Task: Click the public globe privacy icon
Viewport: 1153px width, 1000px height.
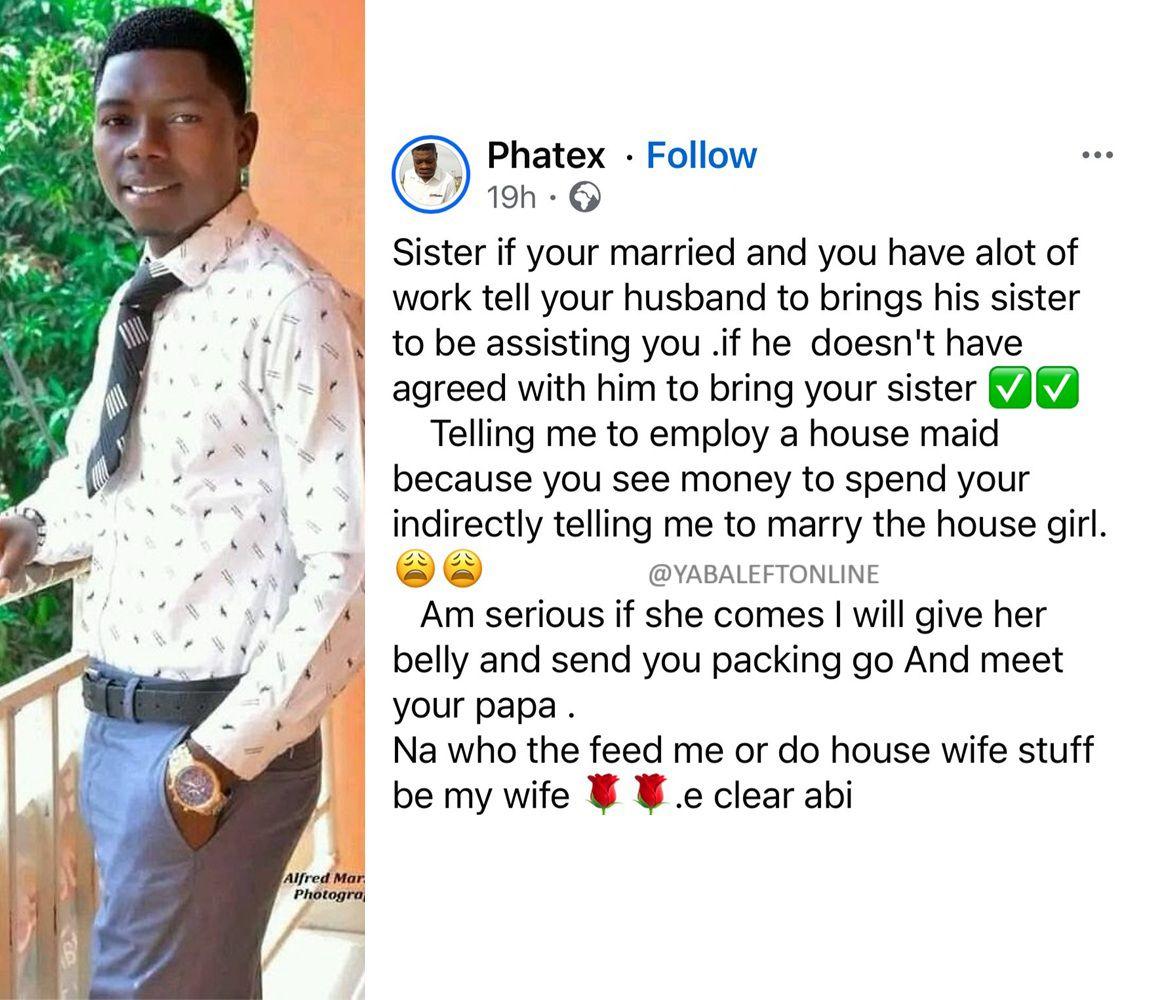Action: click(585, 198)
